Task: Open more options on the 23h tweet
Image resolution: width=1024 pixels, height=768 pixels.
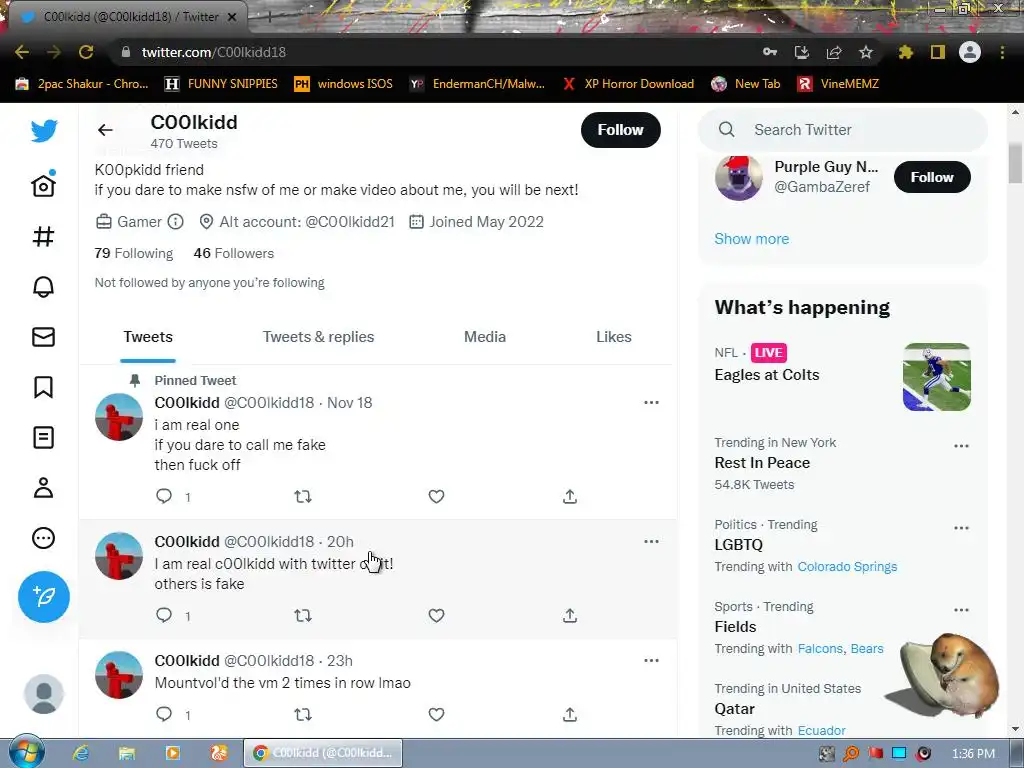Action: [x=651, y=660]
